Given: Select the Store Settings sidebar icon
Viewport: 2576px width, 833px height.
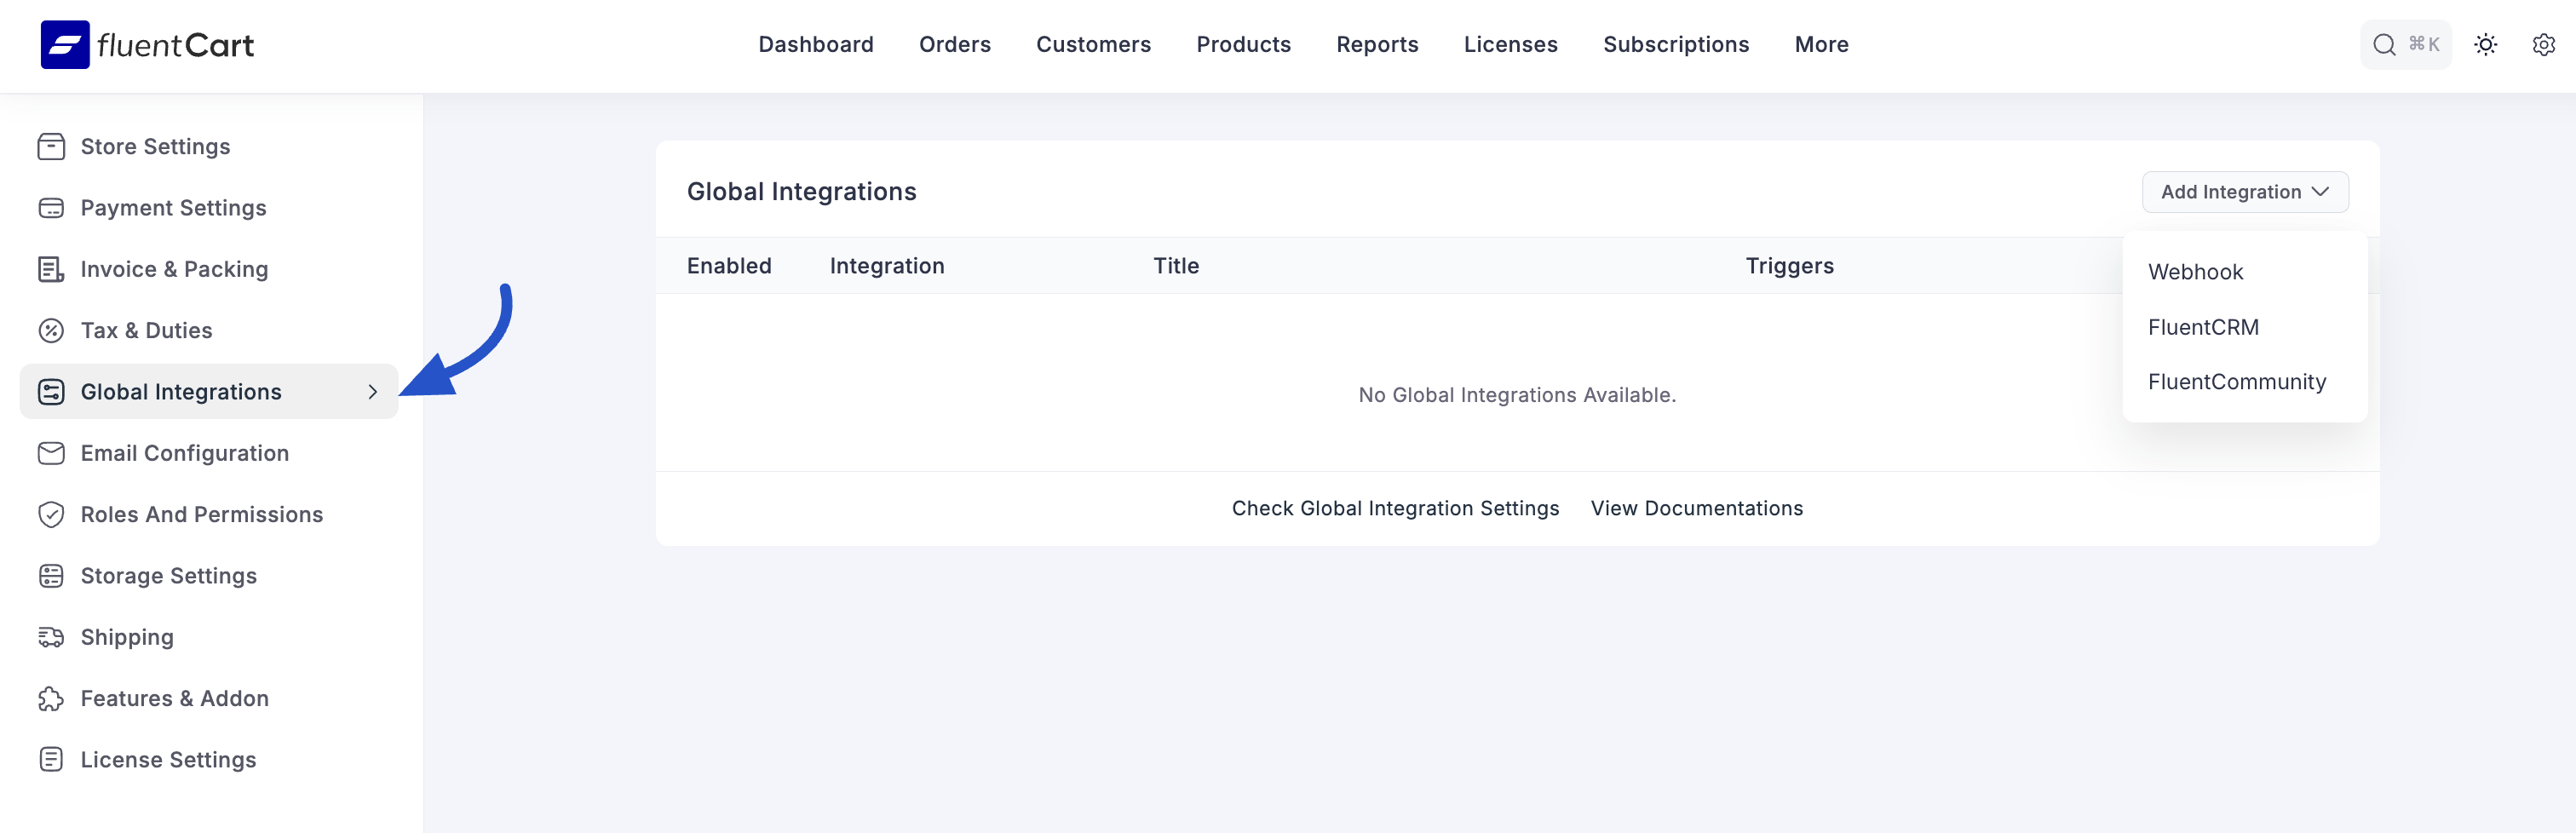Looking at the screenshot, I should (51, 146).
